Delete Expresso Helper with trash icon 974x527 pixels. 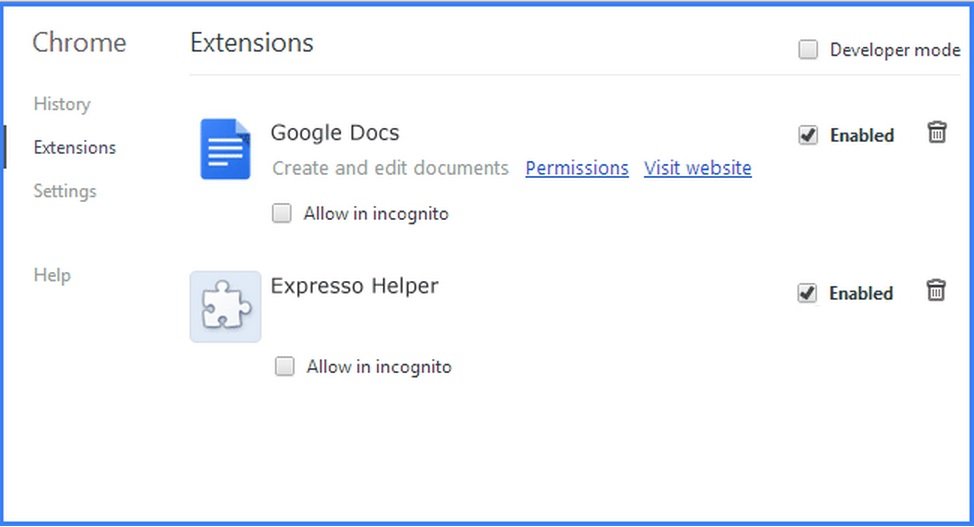click(x=936, y=290)
